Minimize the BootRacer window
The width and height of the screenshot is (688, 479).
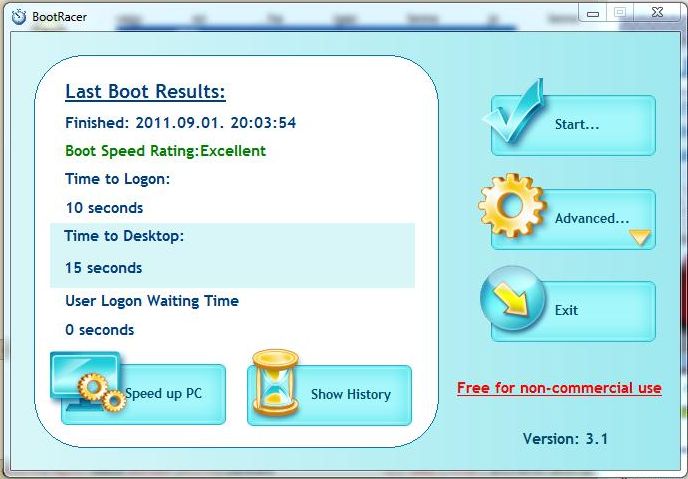coord(593,13)
